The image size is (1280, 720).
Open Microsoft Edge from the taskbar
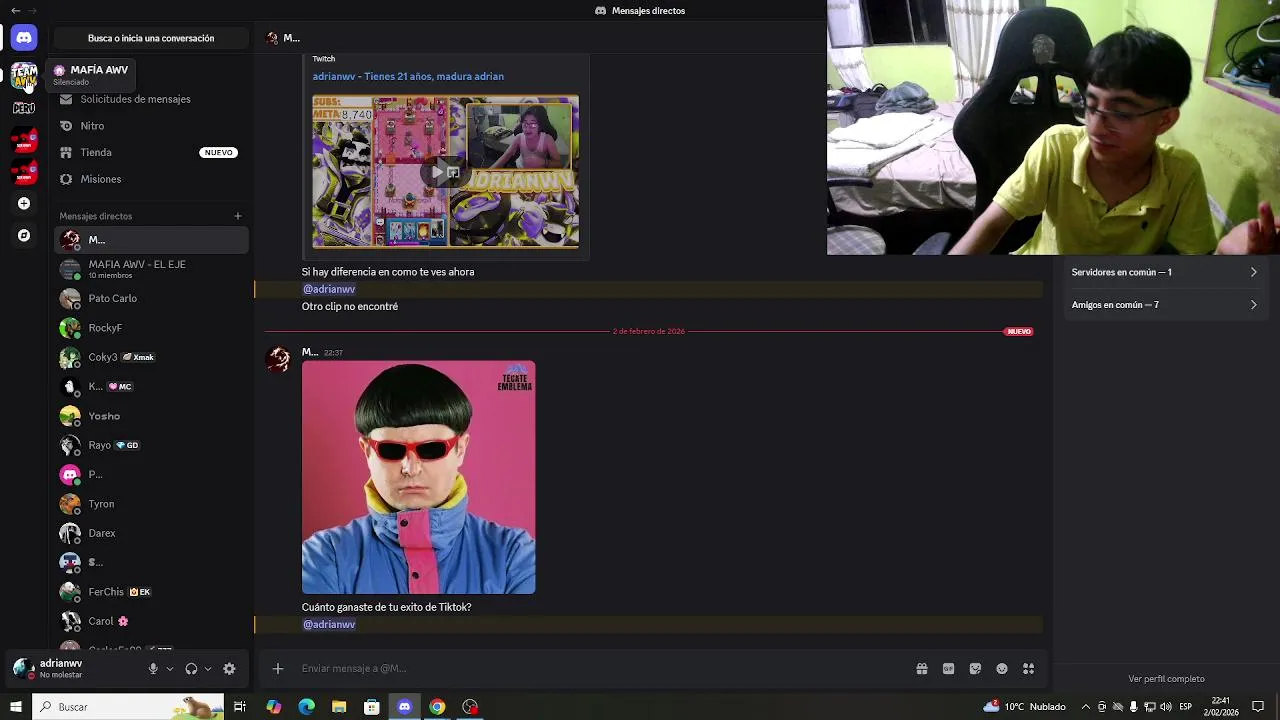[306, 707]
